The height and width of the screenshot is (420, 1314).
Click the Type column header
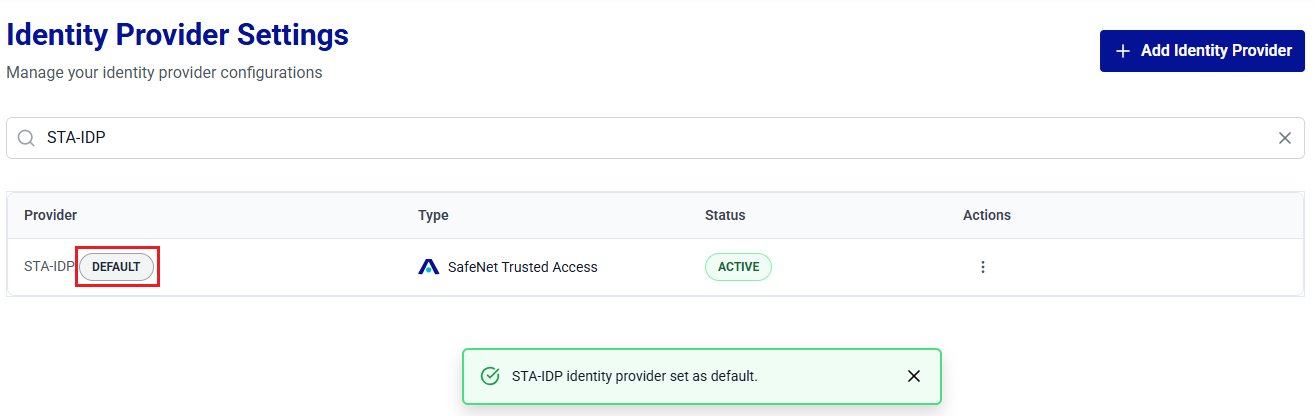(433, 215)
